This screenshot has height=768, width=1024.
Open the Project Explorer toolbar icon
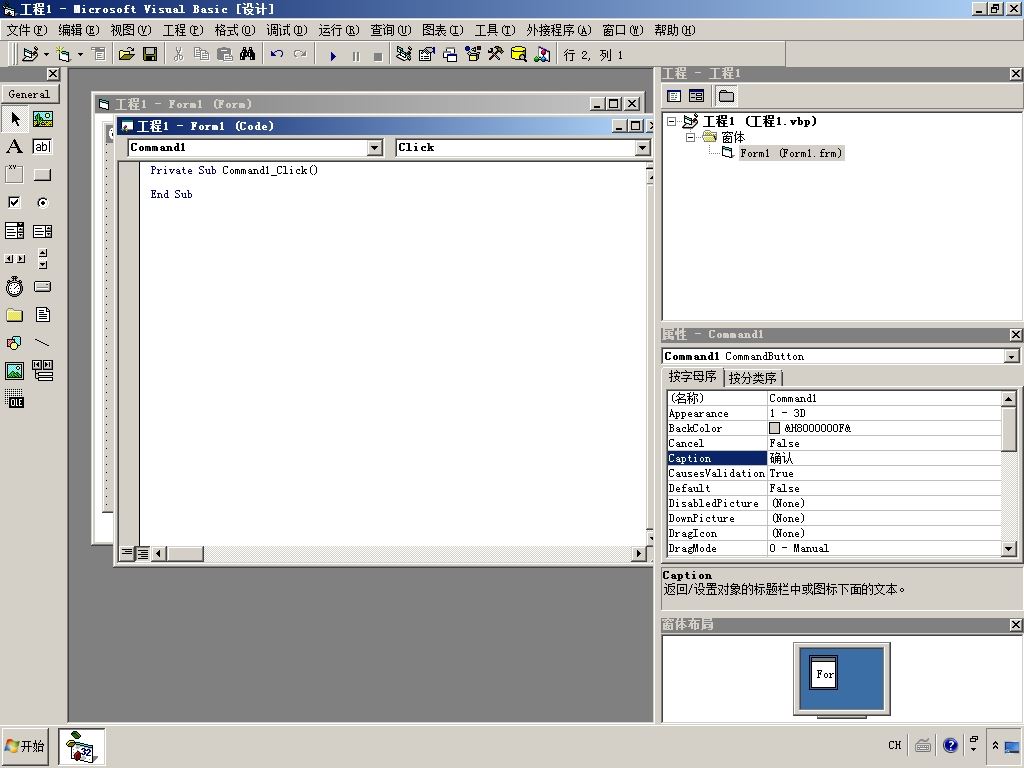point(404,54)
